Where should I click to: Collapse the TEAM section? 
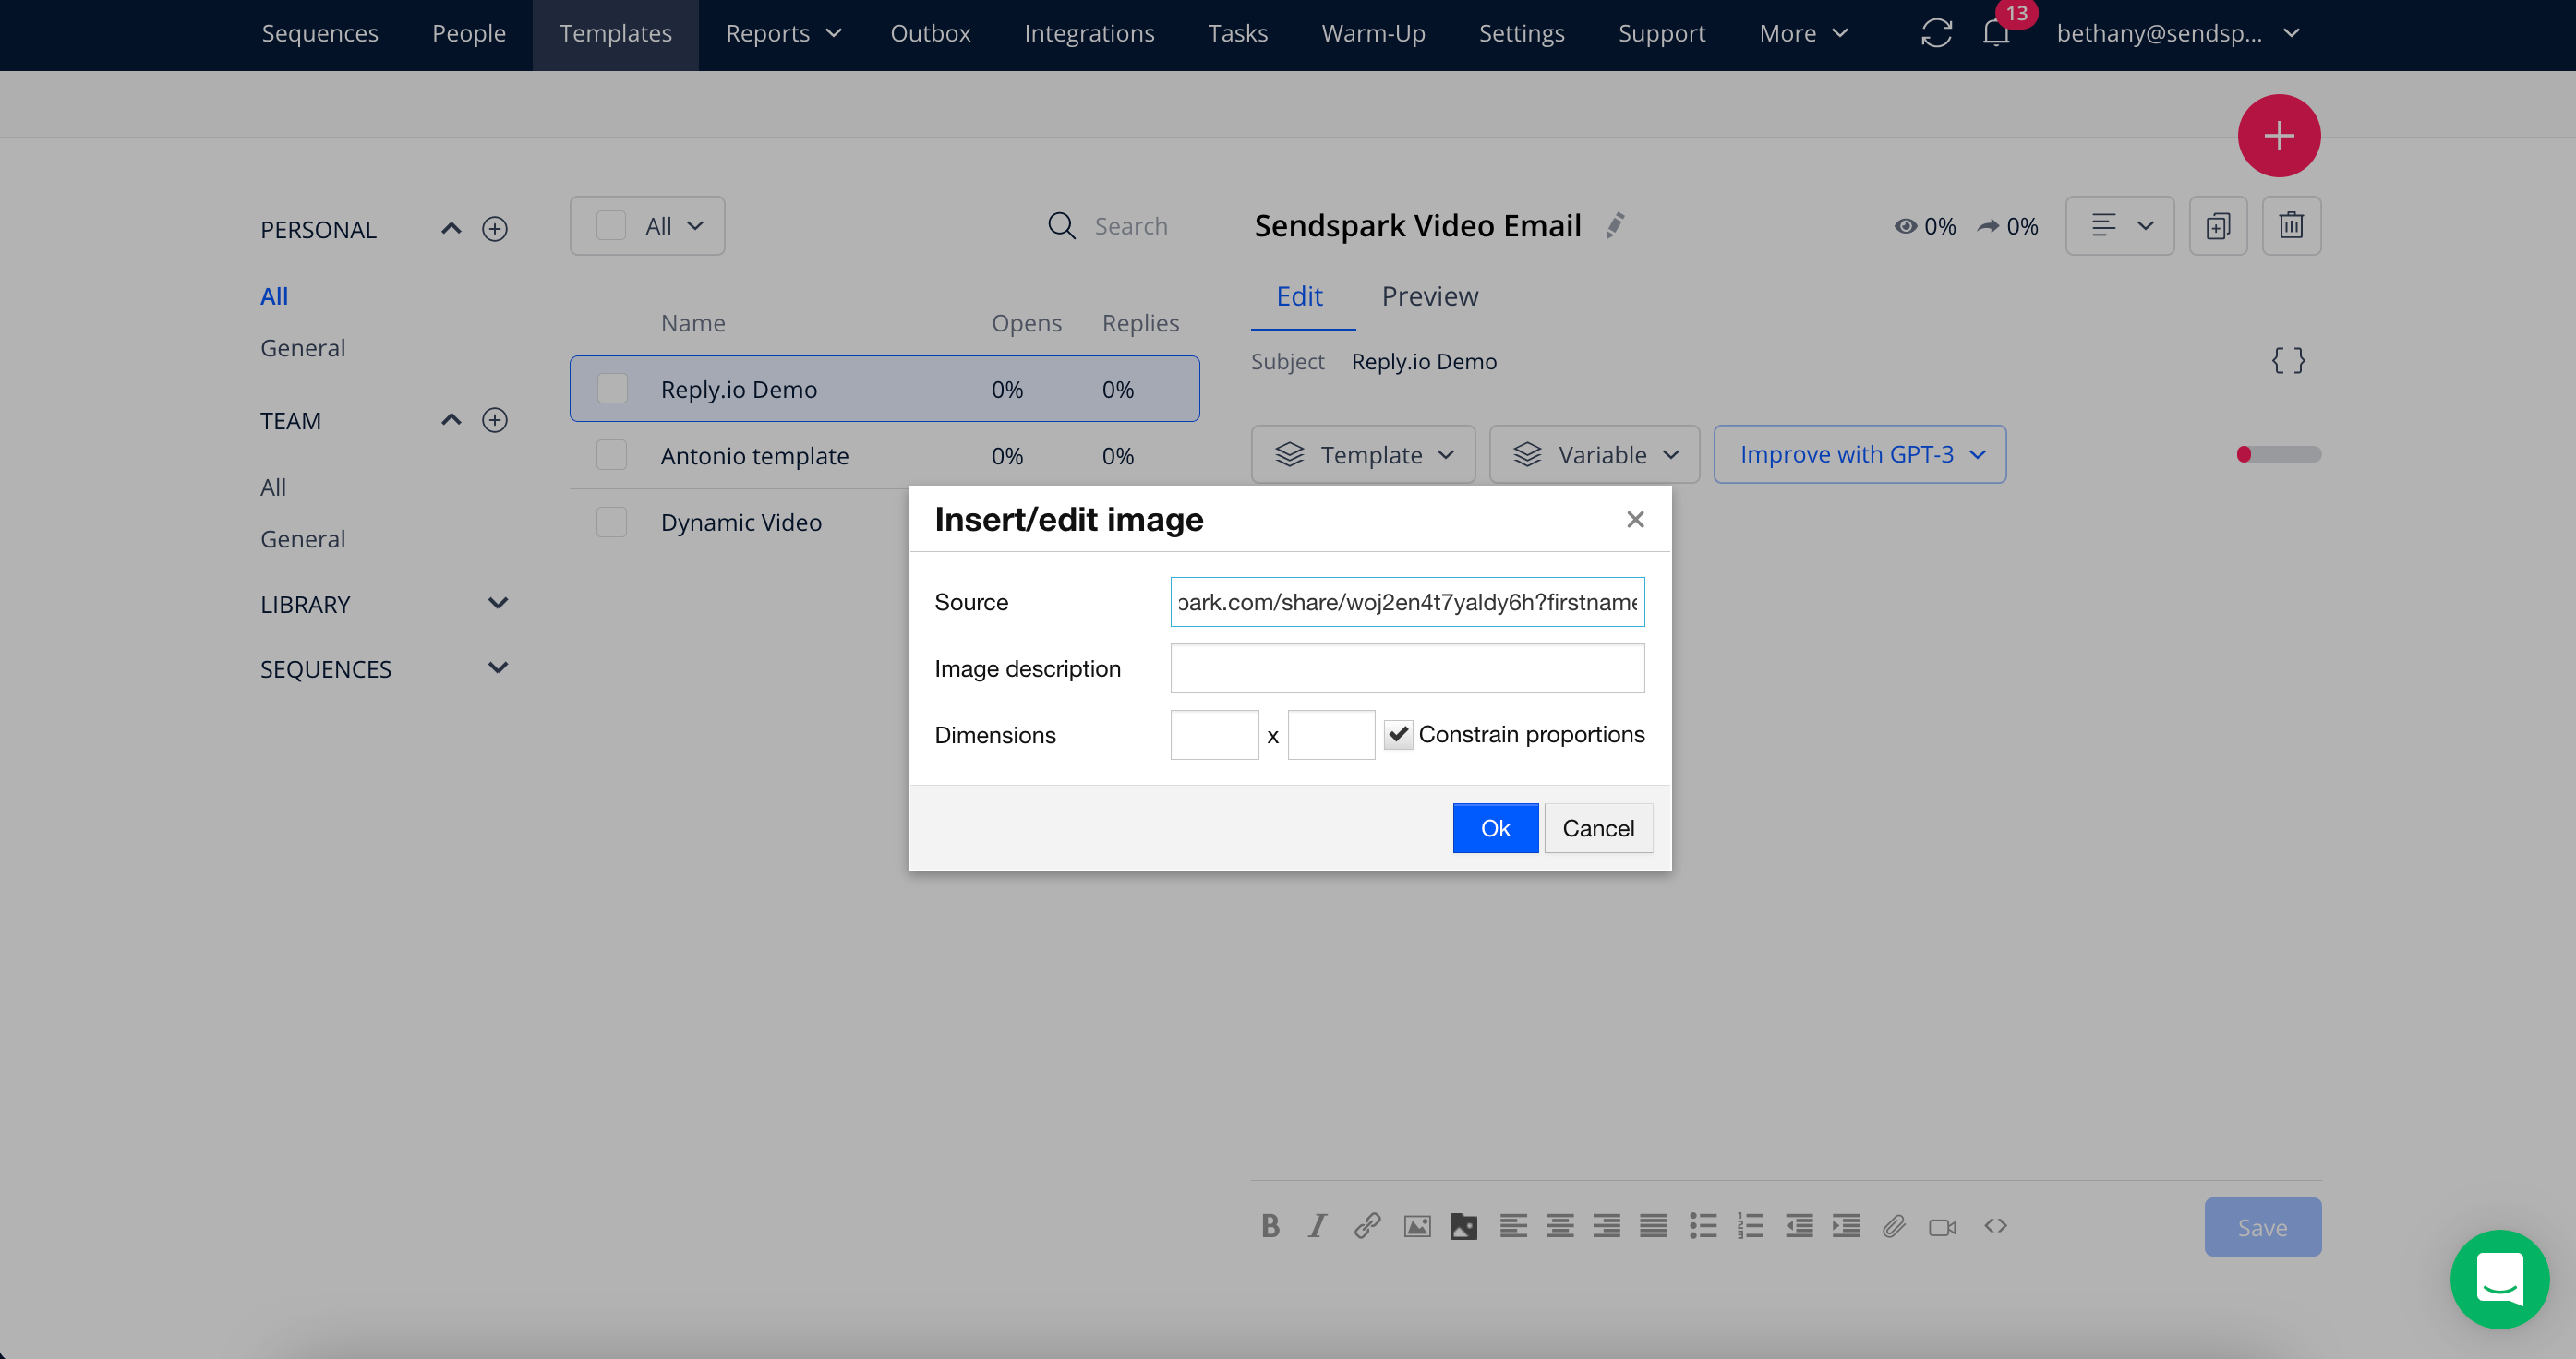pyautogui.click(x=451, y=420)
